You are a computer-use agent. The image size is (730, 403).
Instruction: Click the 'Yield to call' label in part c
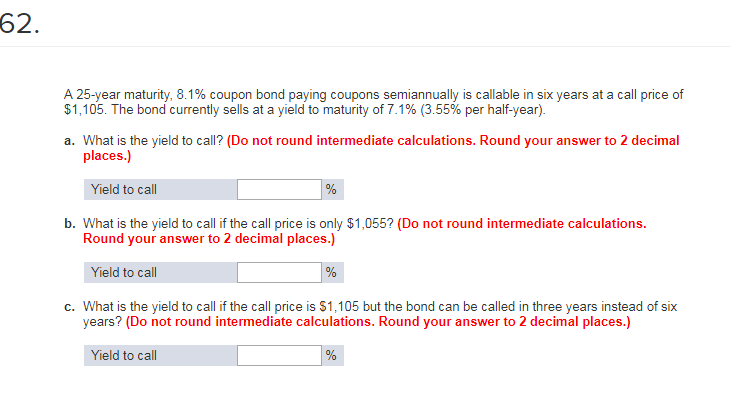124,355
